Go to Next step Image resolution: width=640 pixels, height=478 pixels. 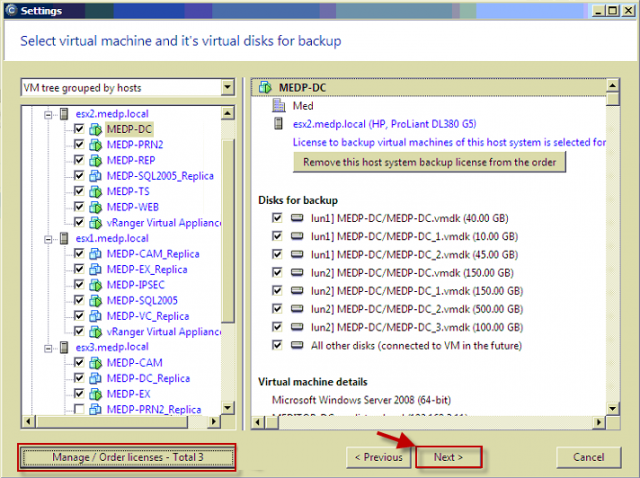(x=449, y=457)
